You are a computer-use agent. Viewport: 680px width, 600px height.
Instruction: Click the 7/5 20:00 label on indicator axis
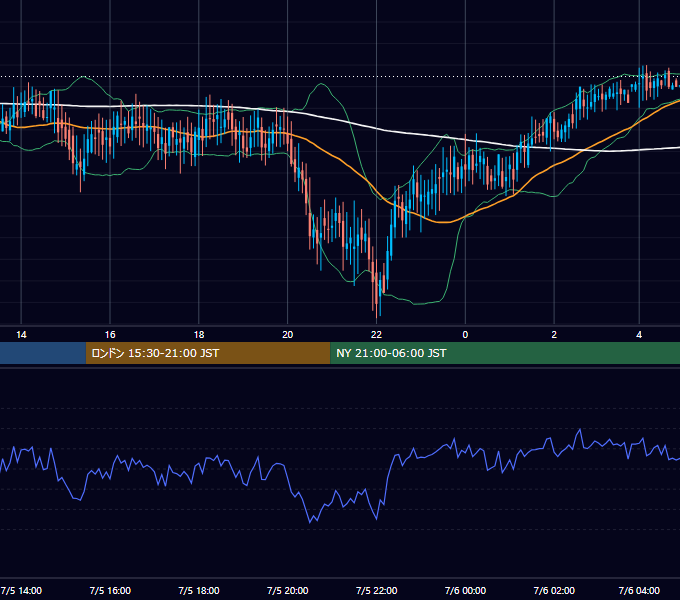point(288,590)
